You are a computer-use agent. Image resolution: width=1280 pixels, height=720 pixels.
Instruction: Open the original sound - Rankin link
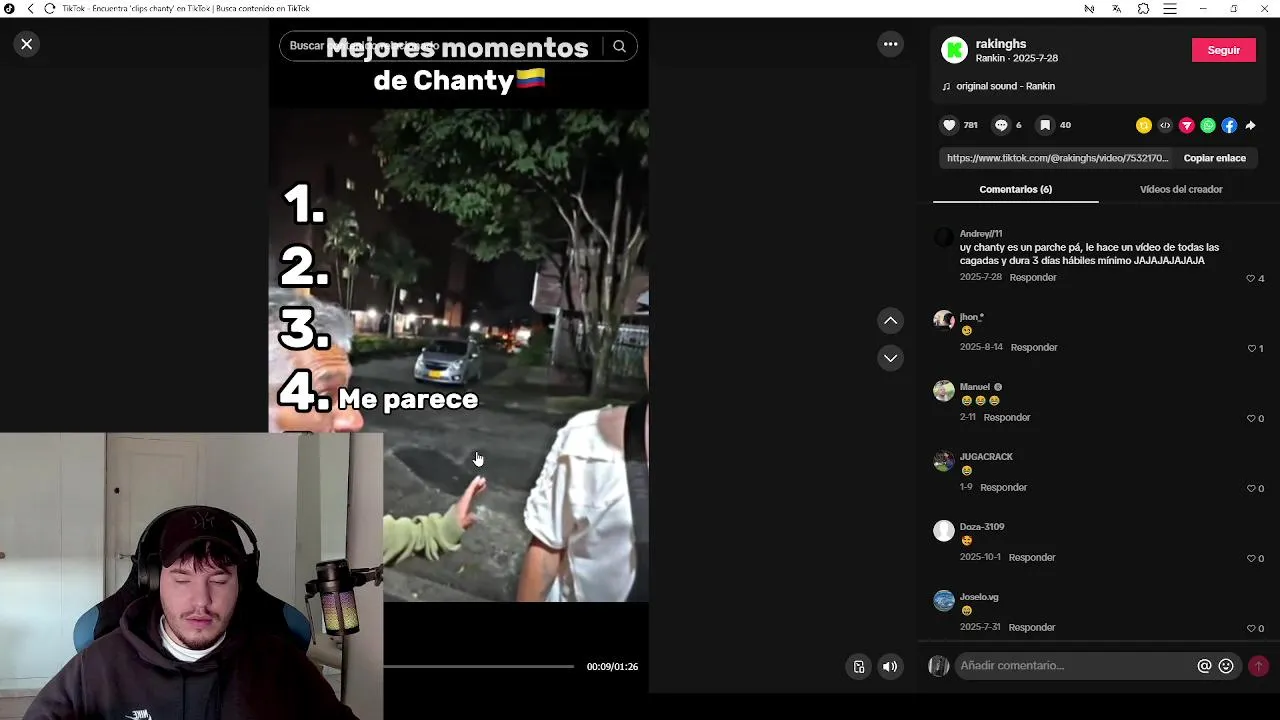[x=1005, y=86]
